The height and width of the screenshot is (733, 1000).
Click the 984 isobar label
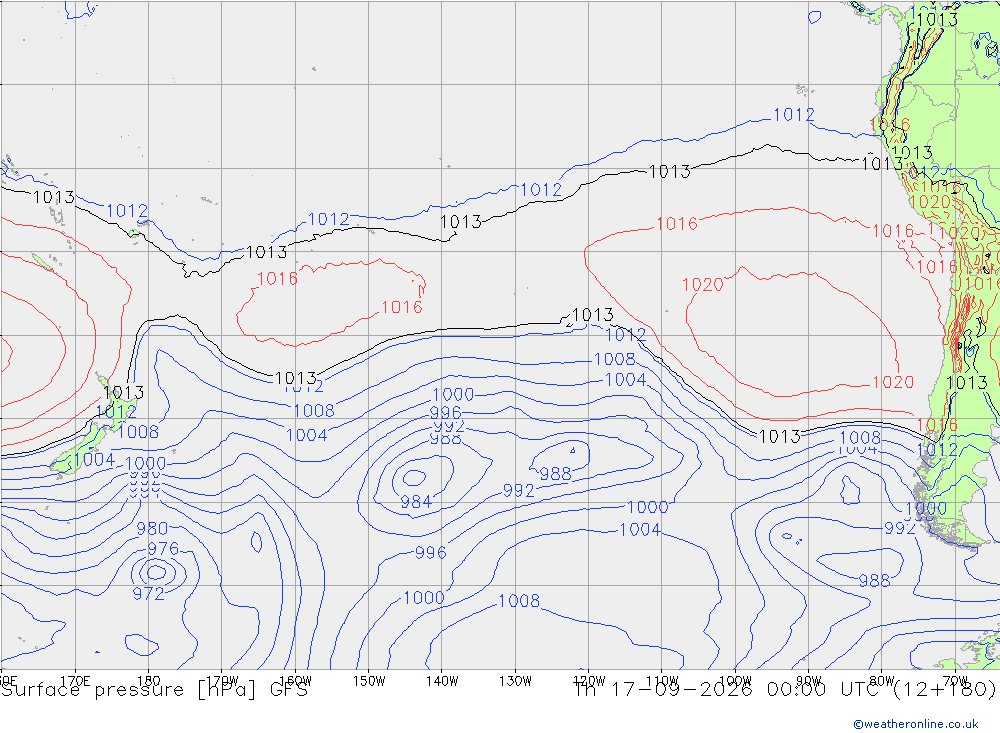point(416,502)
